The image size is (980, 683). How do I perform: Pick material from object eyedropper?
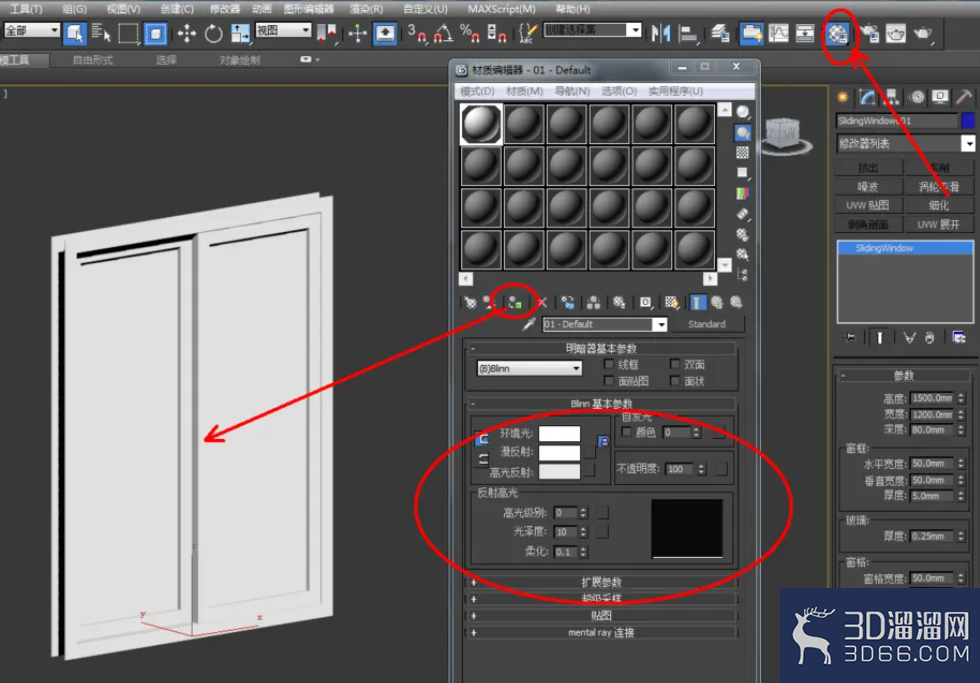click(x=529, y=324)
